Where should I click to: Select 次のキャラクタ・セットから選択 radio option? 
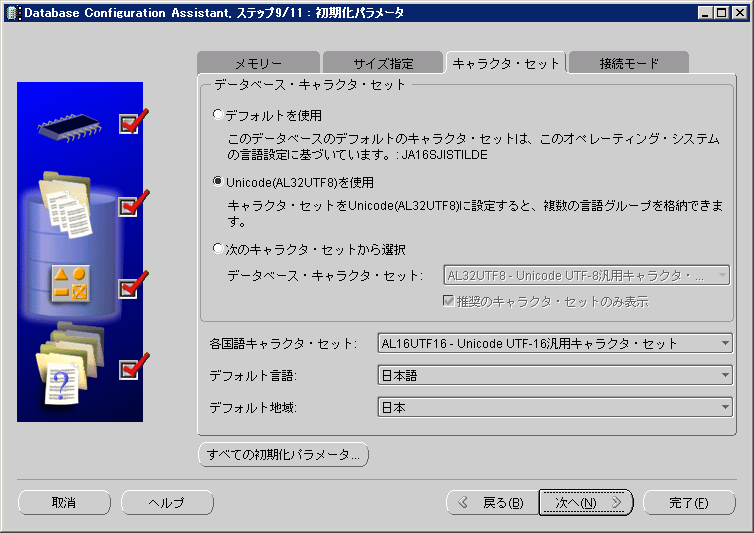[218, 249]
